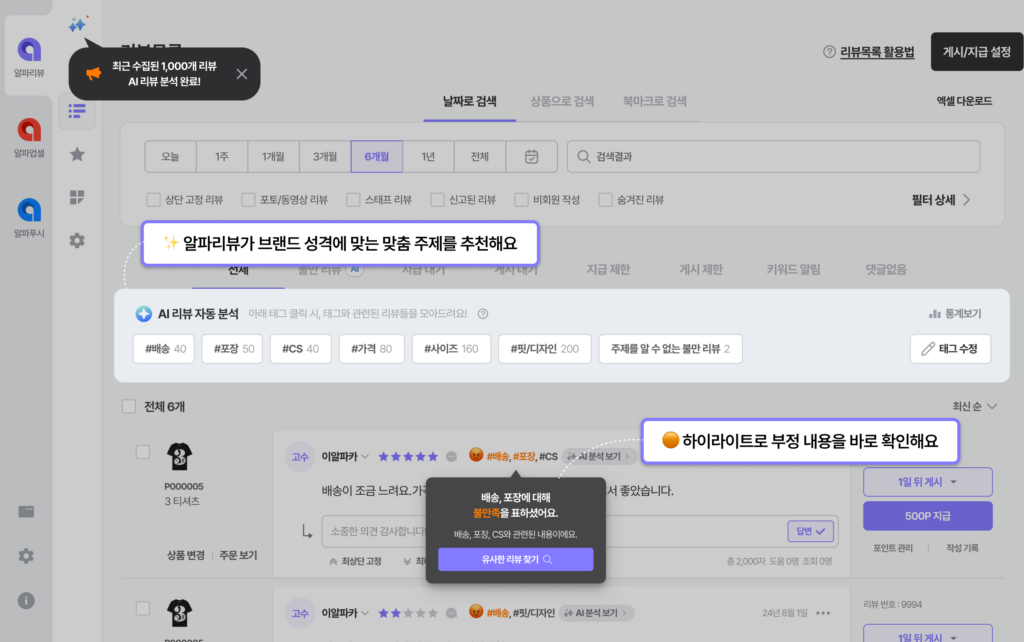Viewport: 1024px width, 642px height.
Task: Click the info icon at bottom left
Action: pyautogui.click(x=26, y=601)
